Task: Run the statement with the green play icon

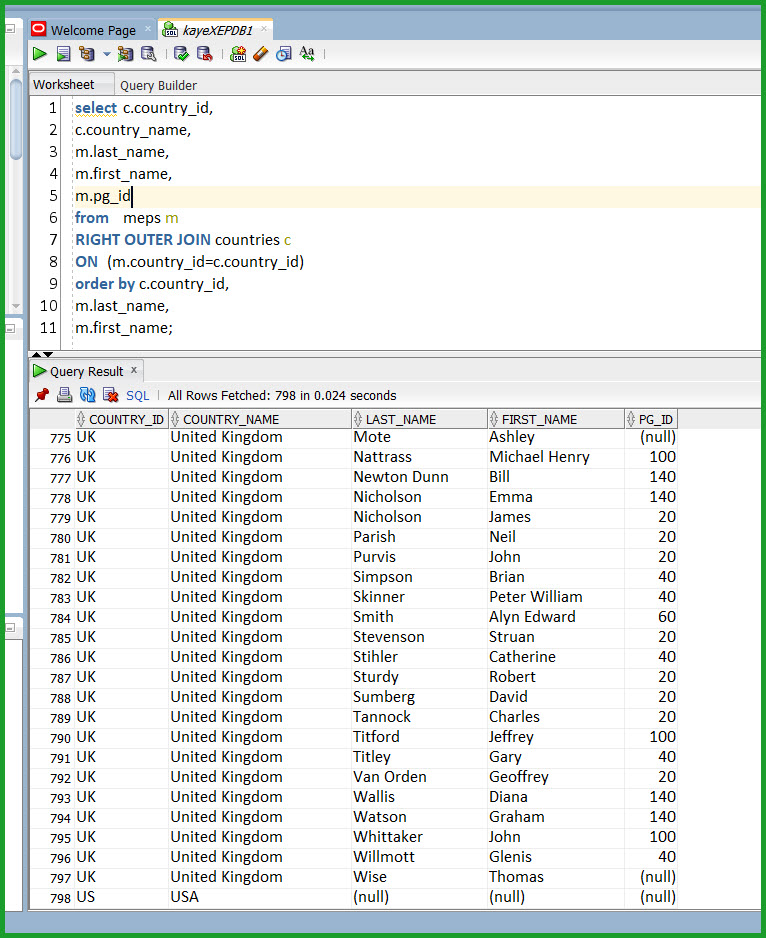Action: [x=39, y=54]
